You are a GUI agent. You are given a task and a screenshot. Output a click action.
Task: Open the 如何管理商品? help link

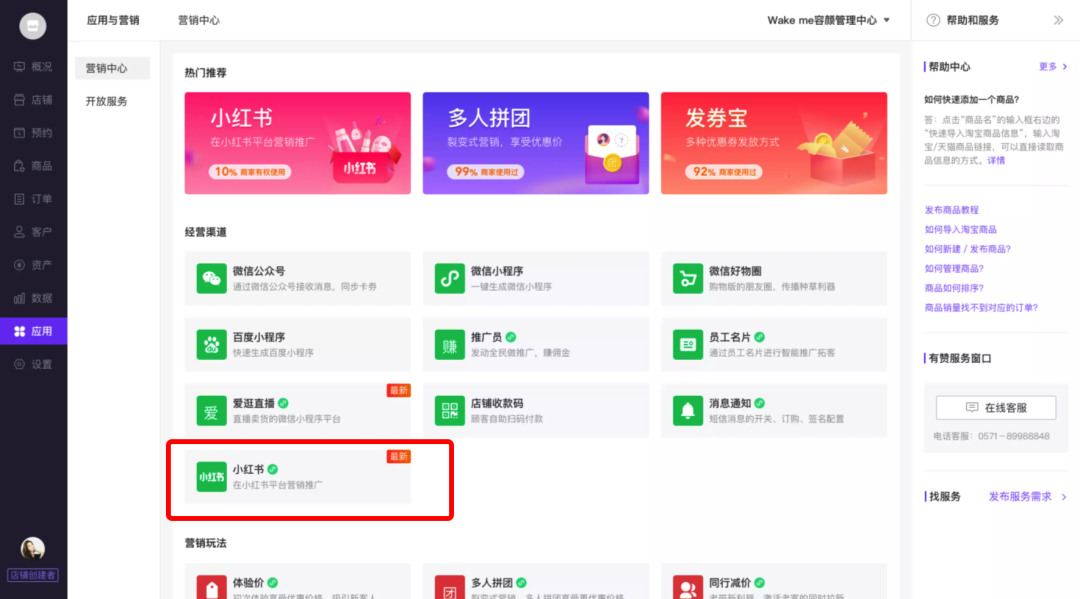[x=954, y=269]
